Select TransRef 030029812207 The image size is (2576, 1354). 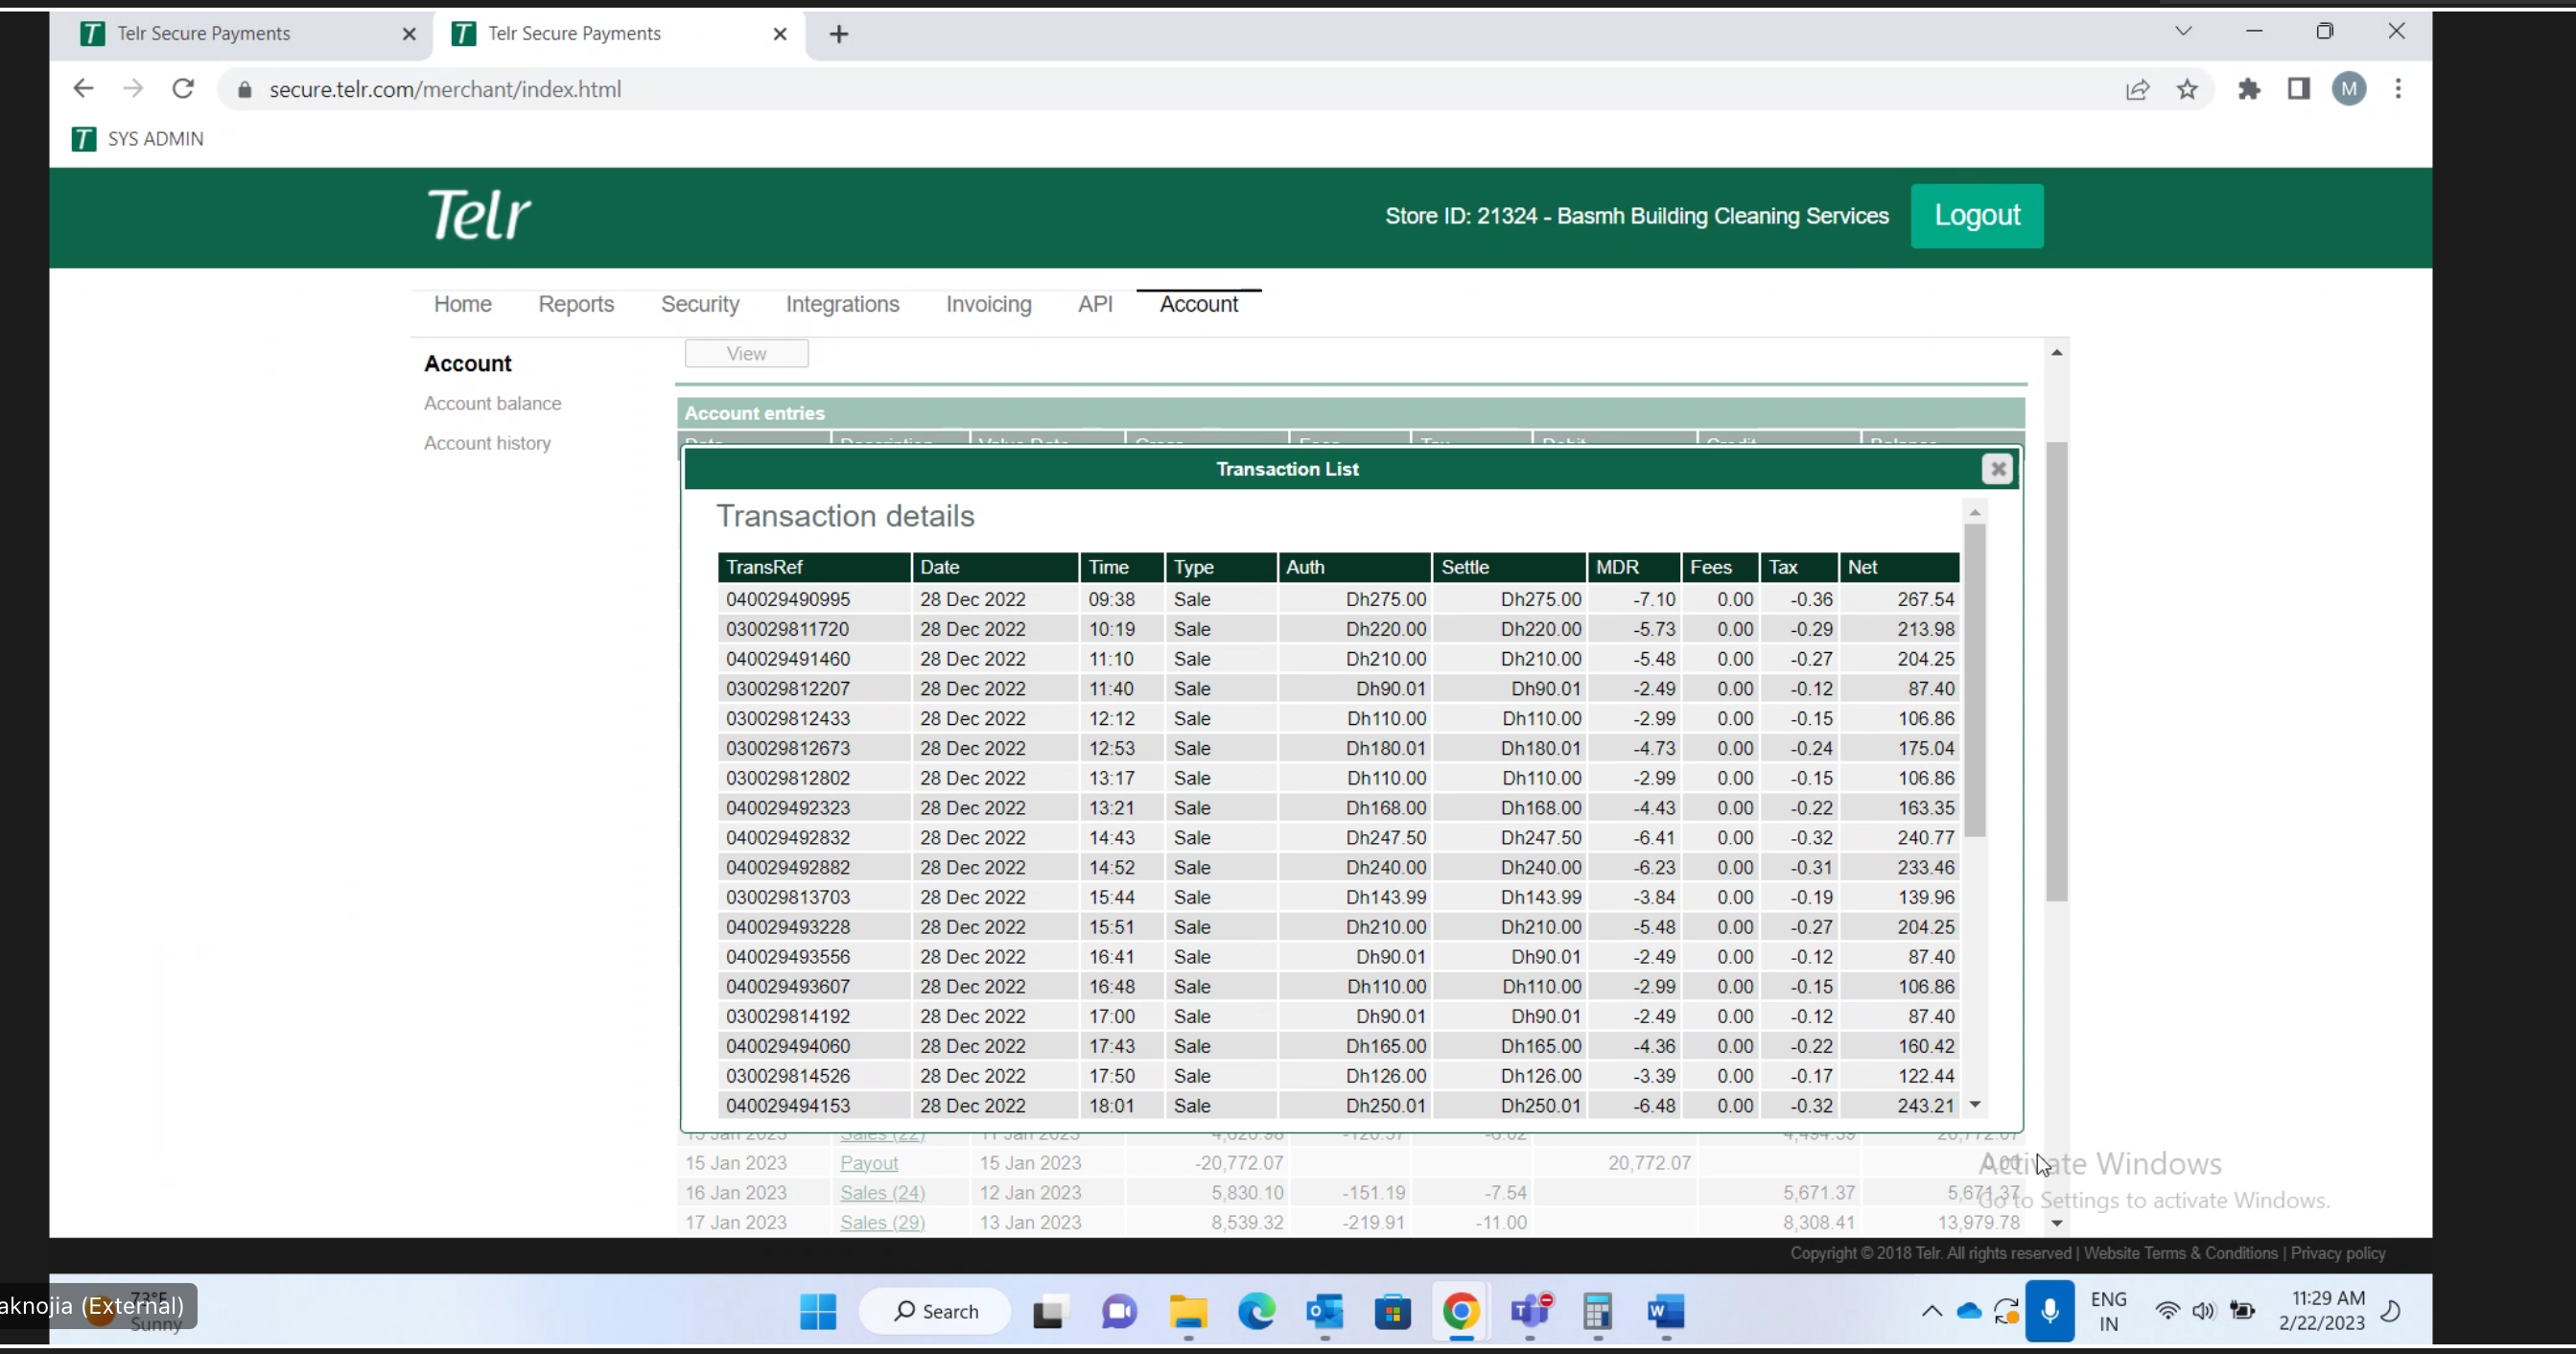(x=788, y=689)
